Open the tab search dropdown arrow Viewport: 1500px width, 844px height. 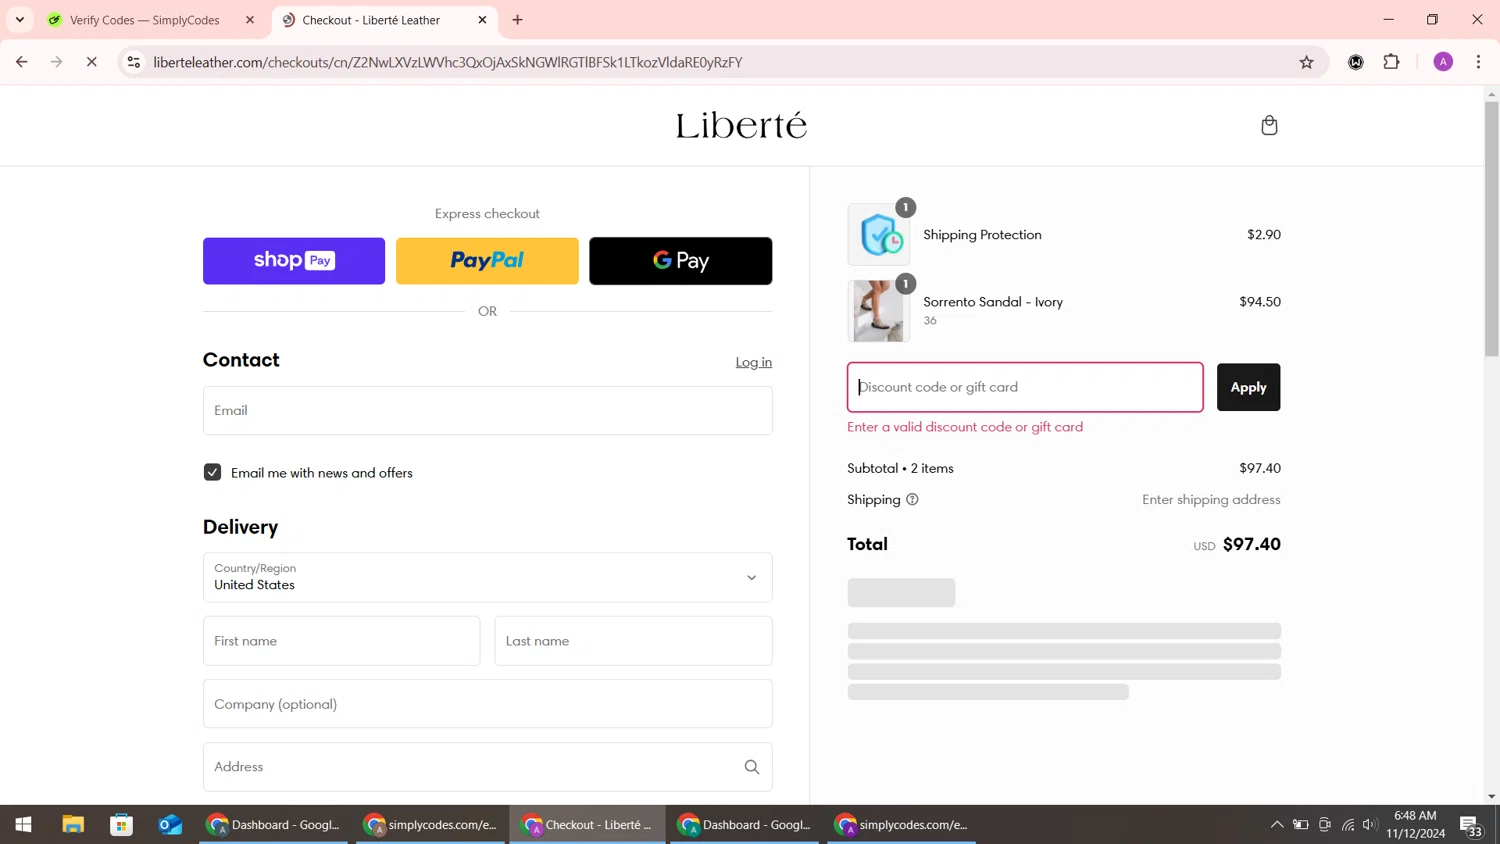[x=19, y=20]
